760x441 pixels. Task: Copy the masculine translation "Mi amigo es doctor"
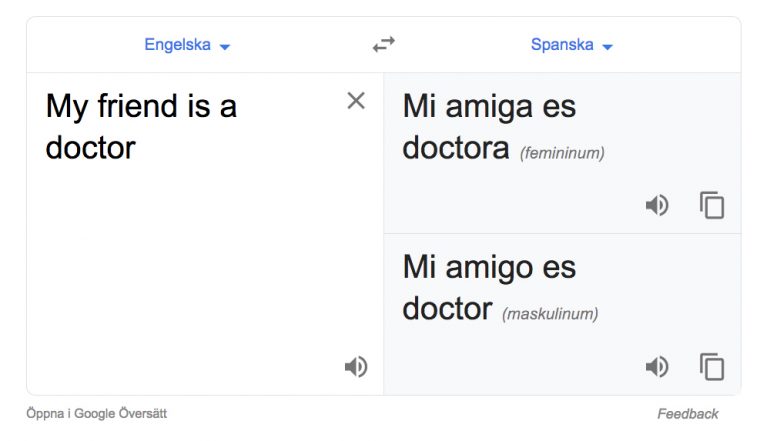tap(712, 367)
